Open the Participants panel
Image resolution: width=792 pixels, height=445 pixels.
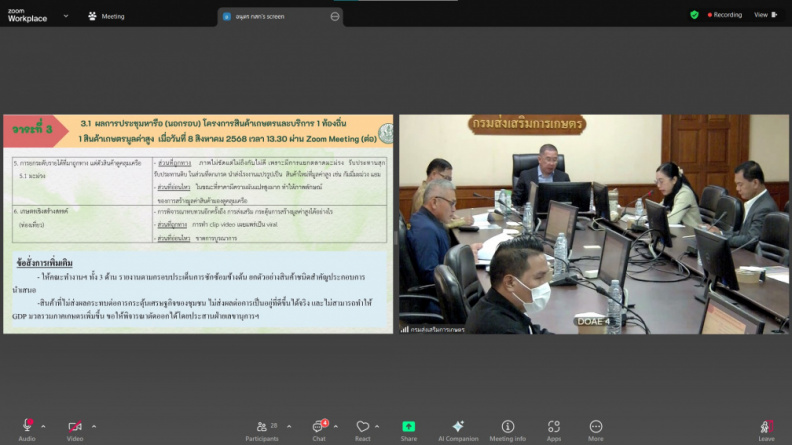click(262, 430)
